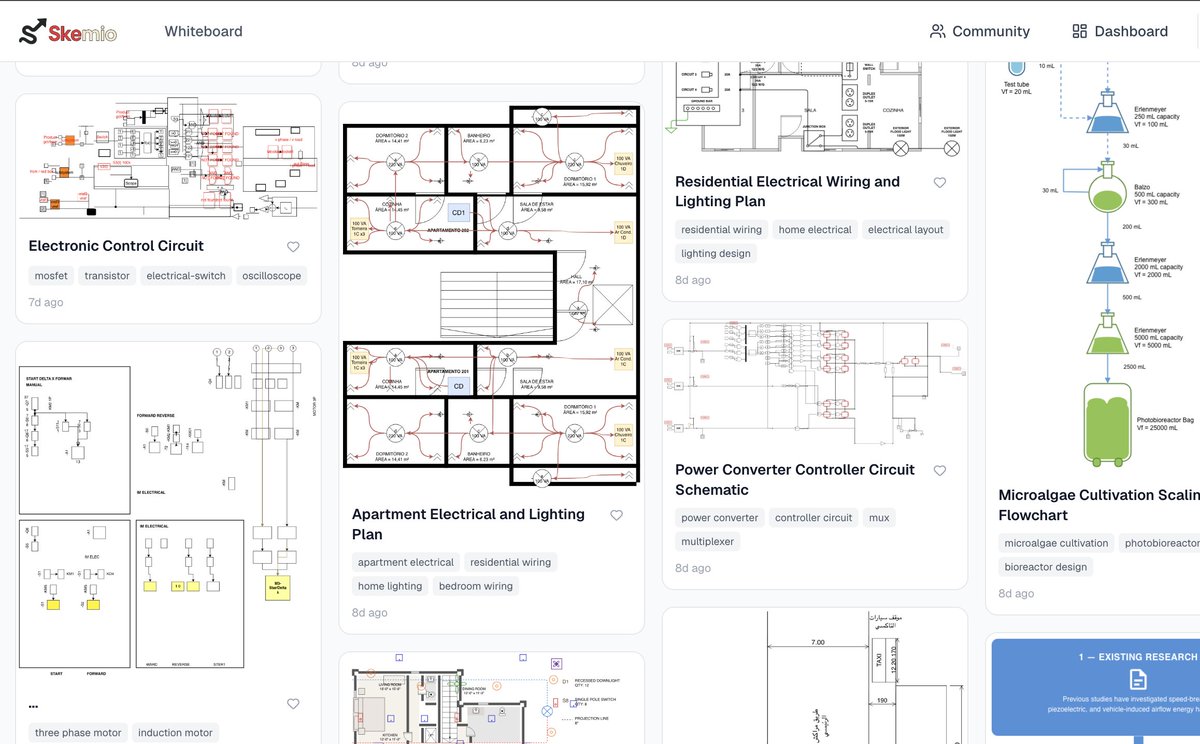Select residential wiring tag under Residential Electrical plan
1200x744 pixels.
pos(721,230)
